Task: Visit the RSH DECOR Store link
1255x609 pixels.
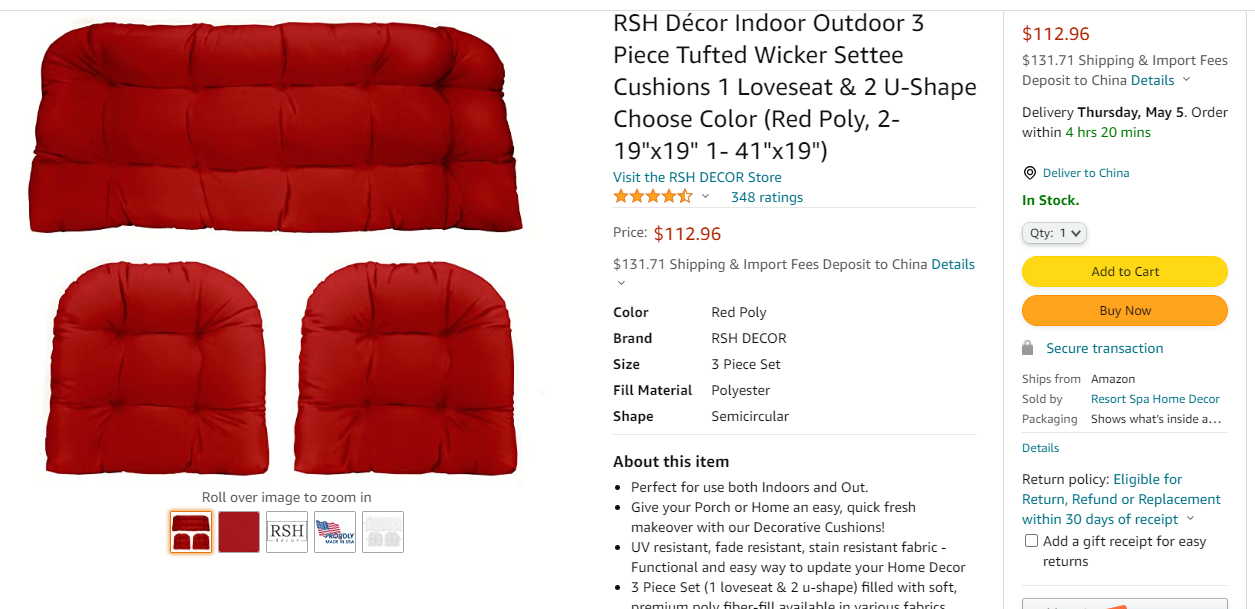Action: tap(697, 177)
